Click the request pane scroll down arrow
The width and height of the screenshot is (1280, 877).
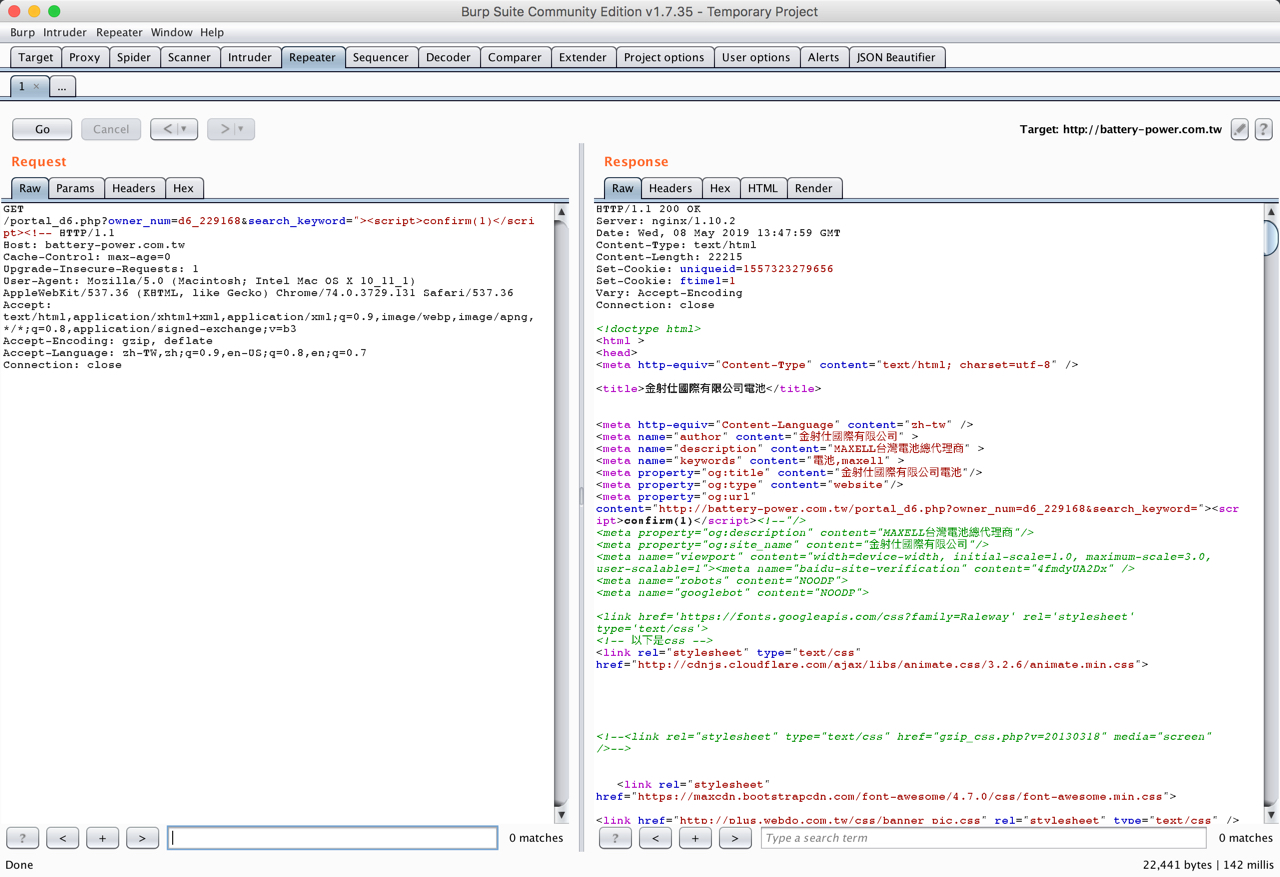point(561,815)
